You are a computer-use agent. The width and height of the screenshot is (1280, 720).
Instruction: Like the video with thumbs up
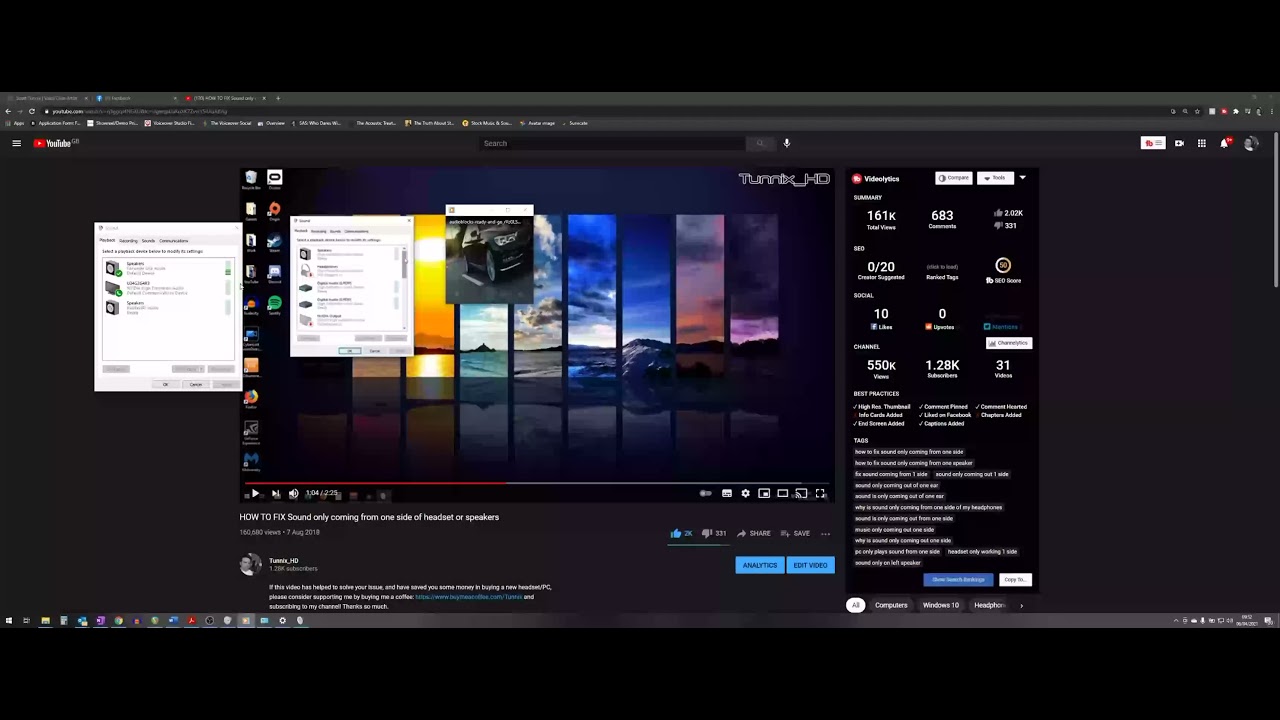click(681, 533)
